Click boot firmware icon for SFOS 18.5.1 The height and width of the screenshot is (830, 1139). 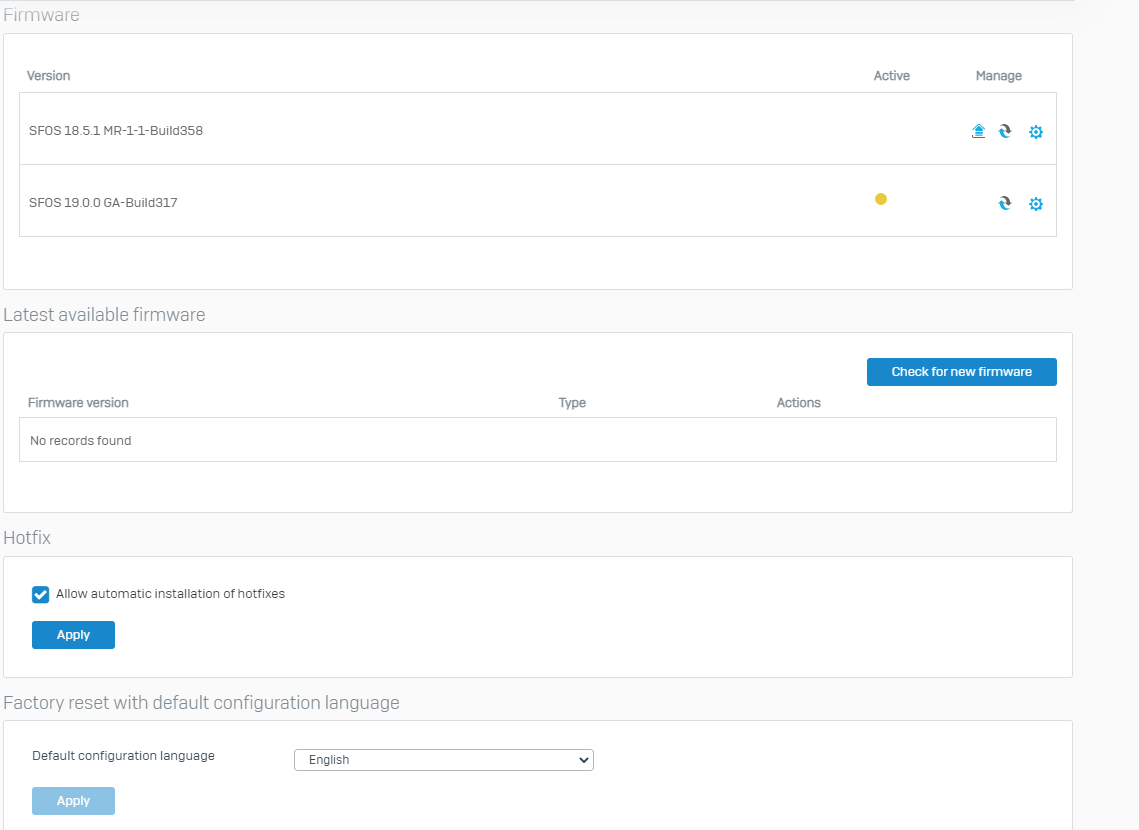[1005, 131]
